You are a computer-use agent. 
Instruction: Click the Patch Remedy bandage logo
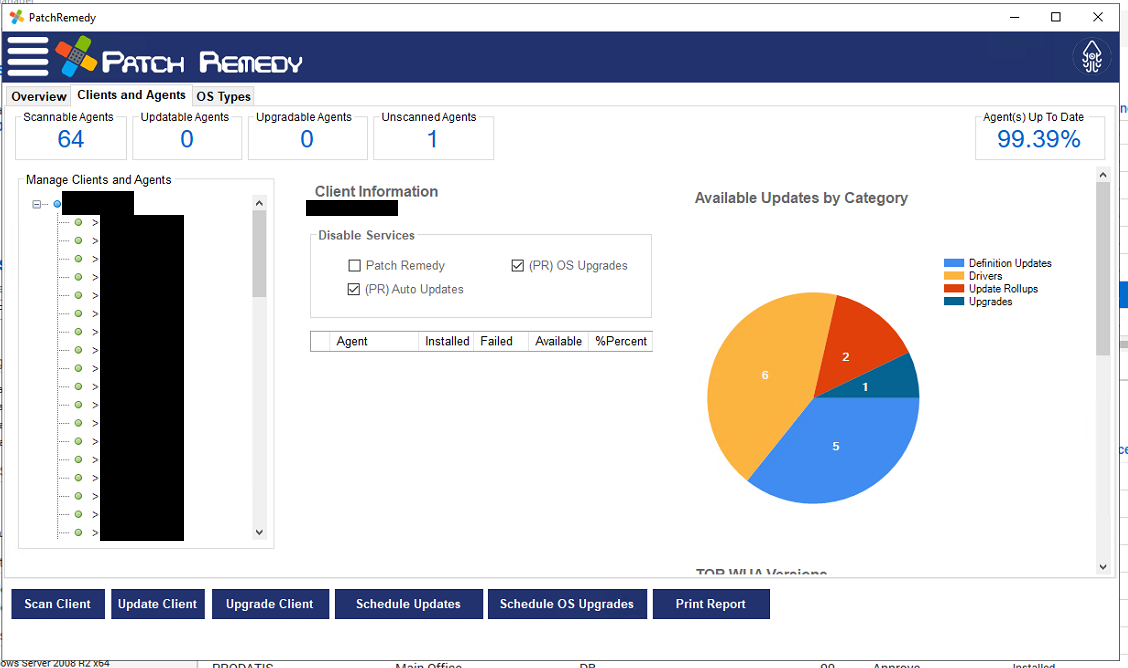(x=76, y=56)
